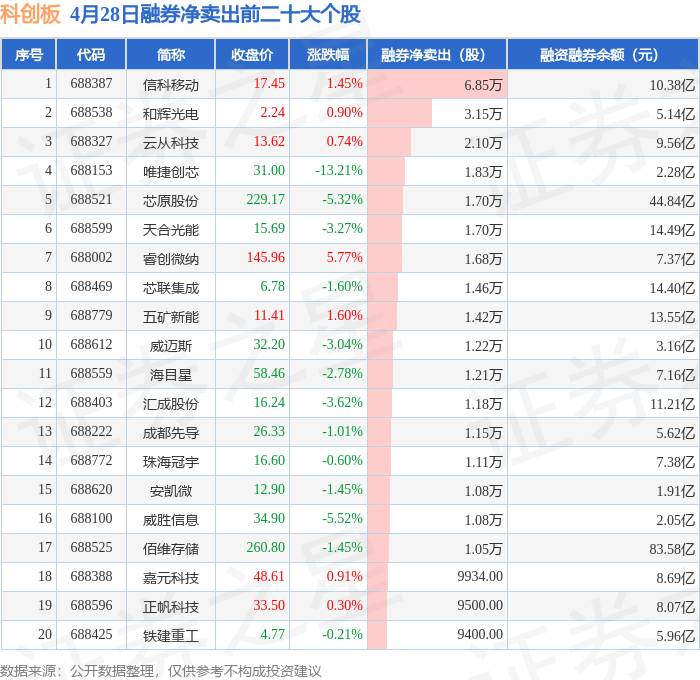Click change value -0.60%

342,461
